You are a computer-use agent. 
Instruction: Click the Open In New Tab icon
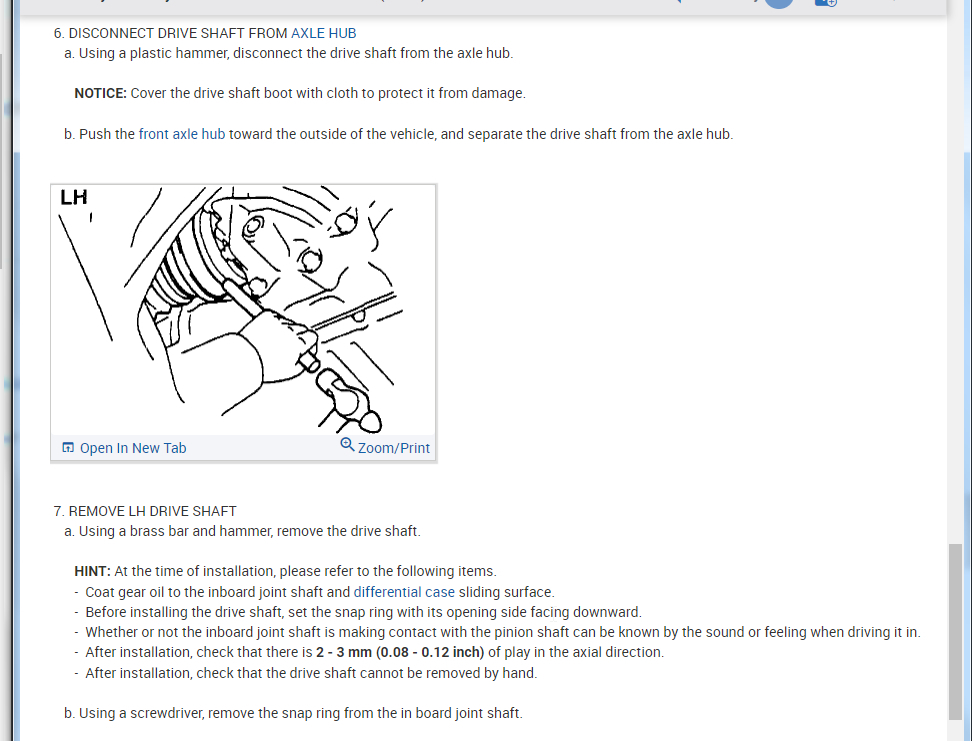[x=68, y=448]
